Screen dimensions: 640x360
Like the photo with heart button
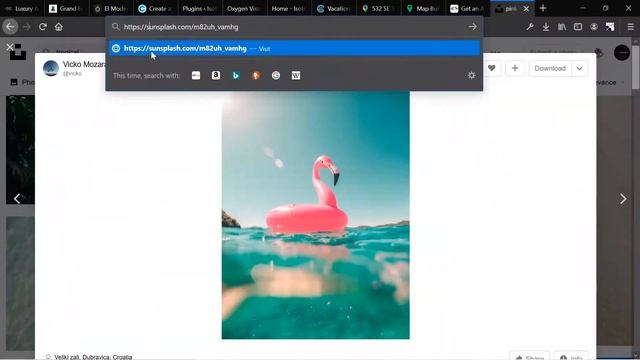tap(492, 68)
